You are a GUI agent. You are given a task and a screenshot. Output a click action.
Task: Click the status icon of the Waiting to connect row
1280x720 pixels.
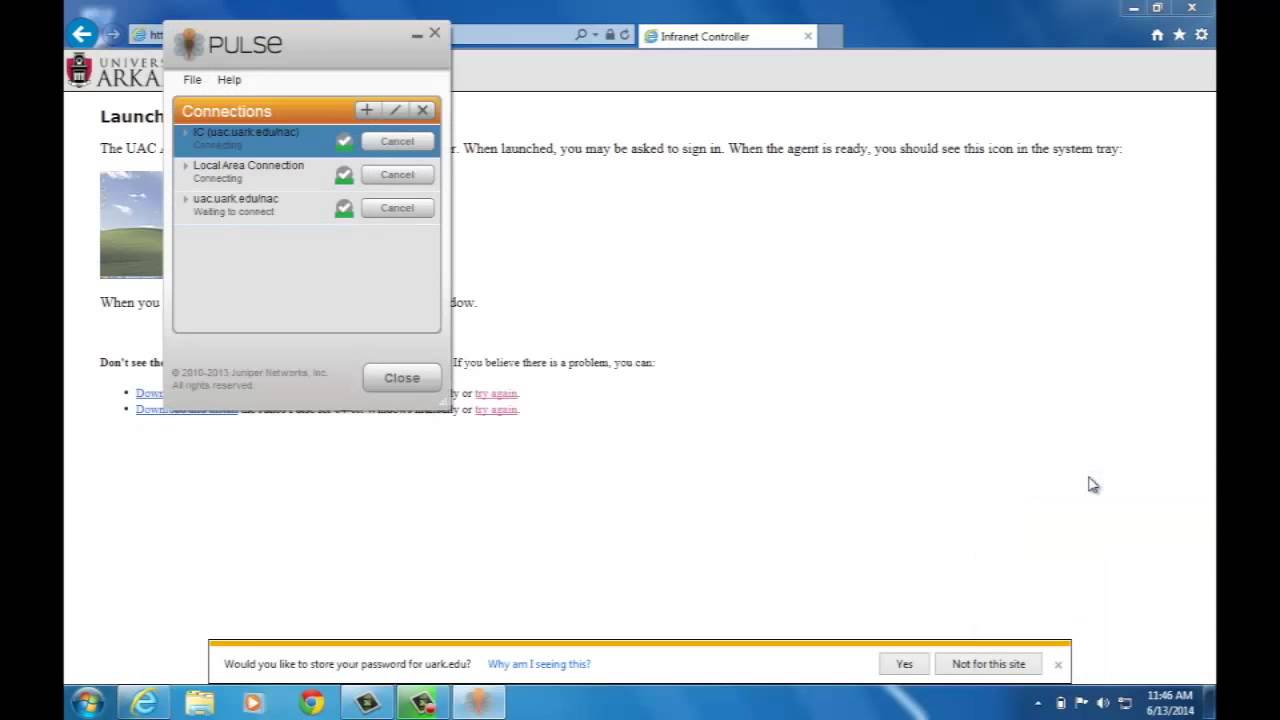coord(344,208)
